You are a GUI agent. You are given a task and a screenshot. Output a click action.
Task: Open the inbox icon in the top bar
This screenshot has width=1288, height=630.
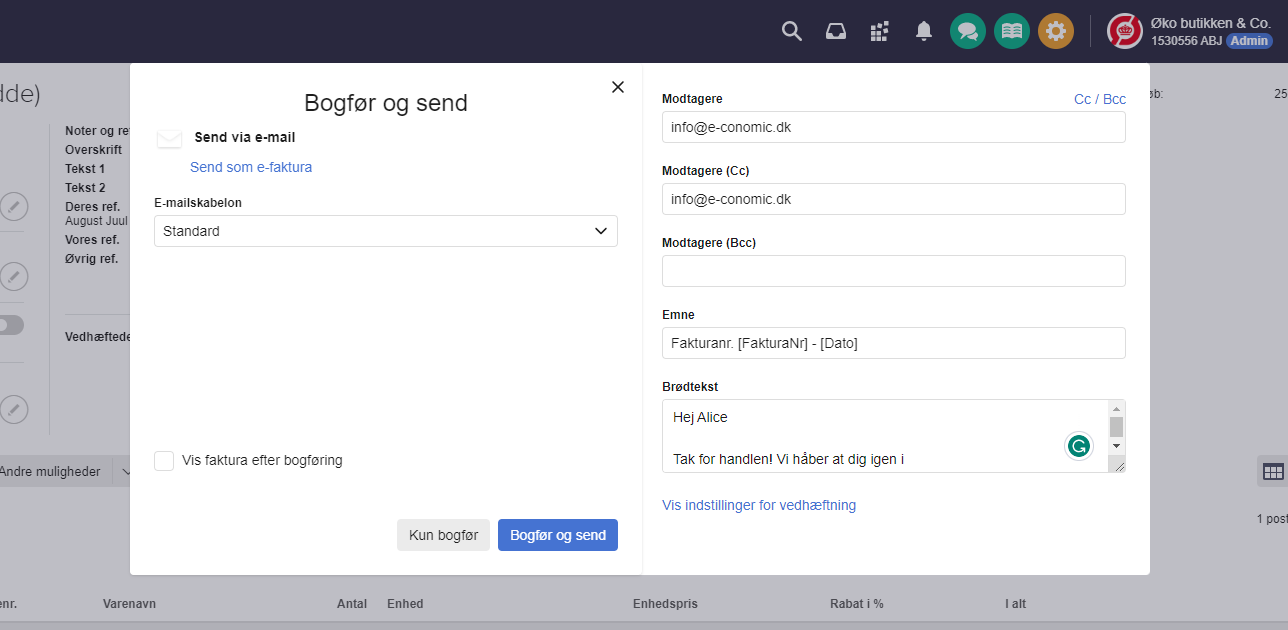click(x=835, y=31)
